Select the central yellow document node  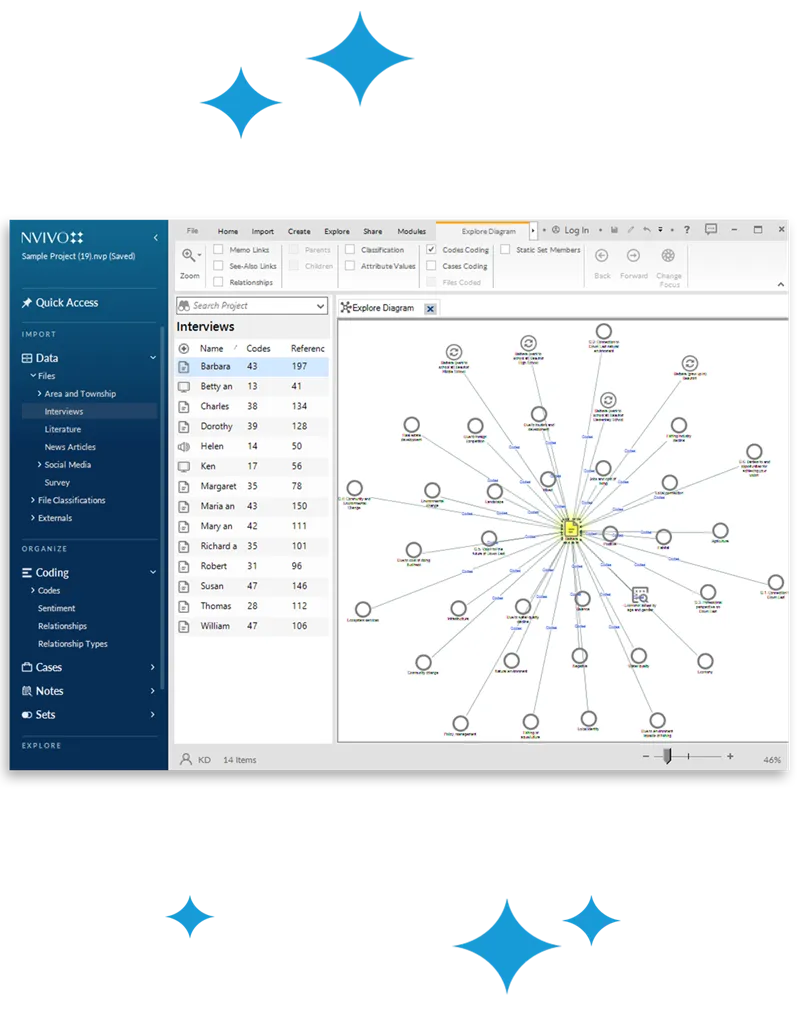pyautogui.click(x=571, y=528)
